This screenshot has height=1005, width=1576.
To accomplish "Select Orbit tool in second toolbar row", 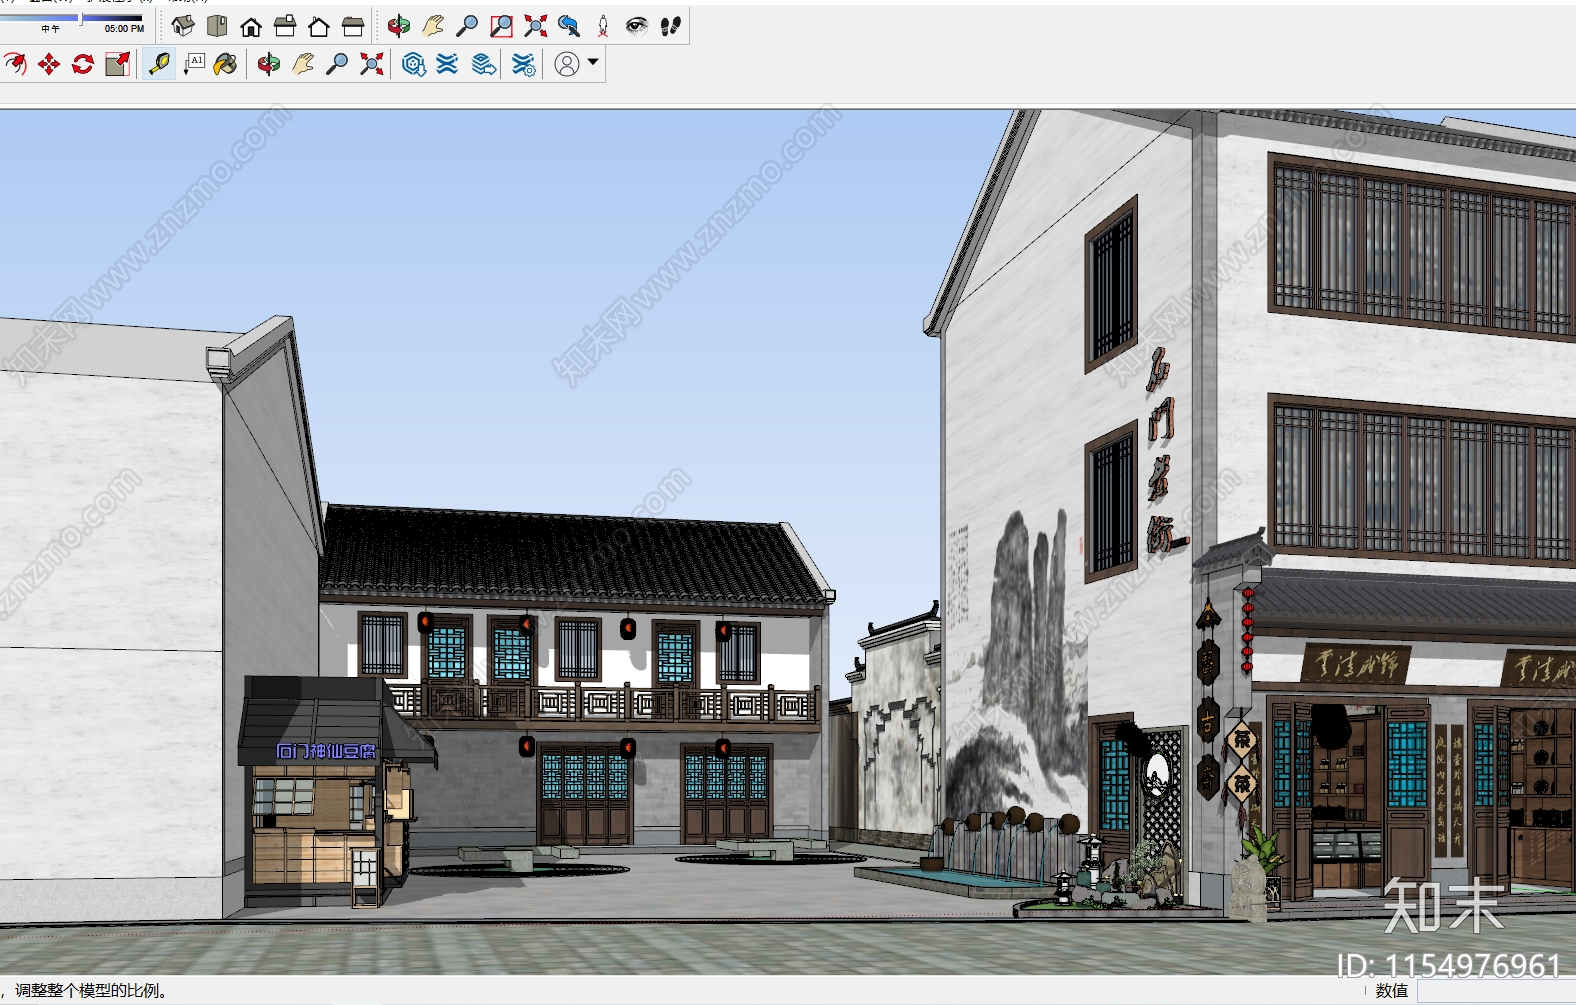I will pos(268,64).
